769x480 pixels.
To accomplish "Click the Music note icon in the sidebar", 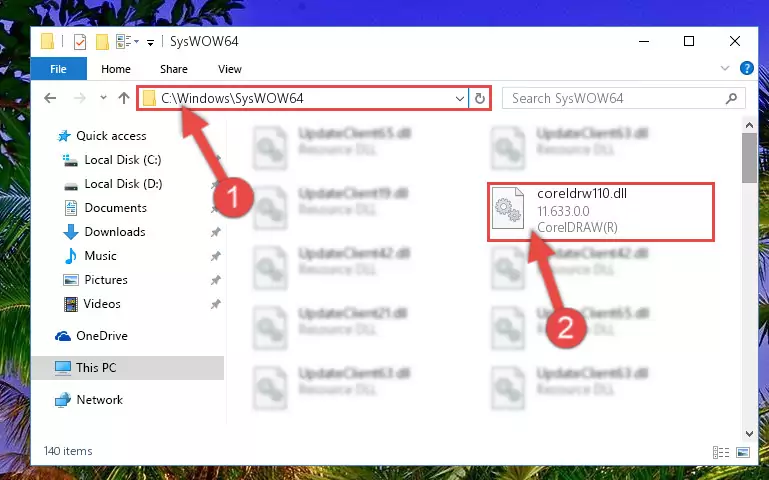I will point(71,256).
